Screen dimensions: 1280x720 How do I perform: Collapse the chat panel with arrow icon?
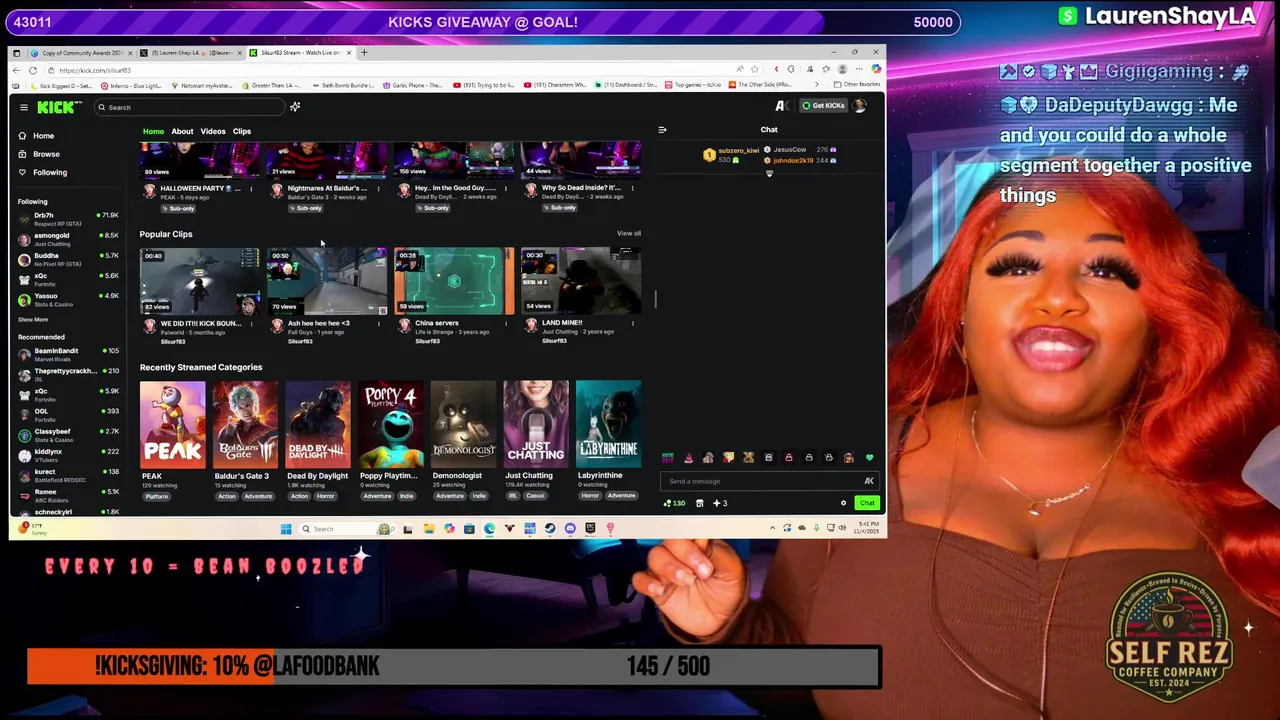pyautogui.click(x=662, y=130)
